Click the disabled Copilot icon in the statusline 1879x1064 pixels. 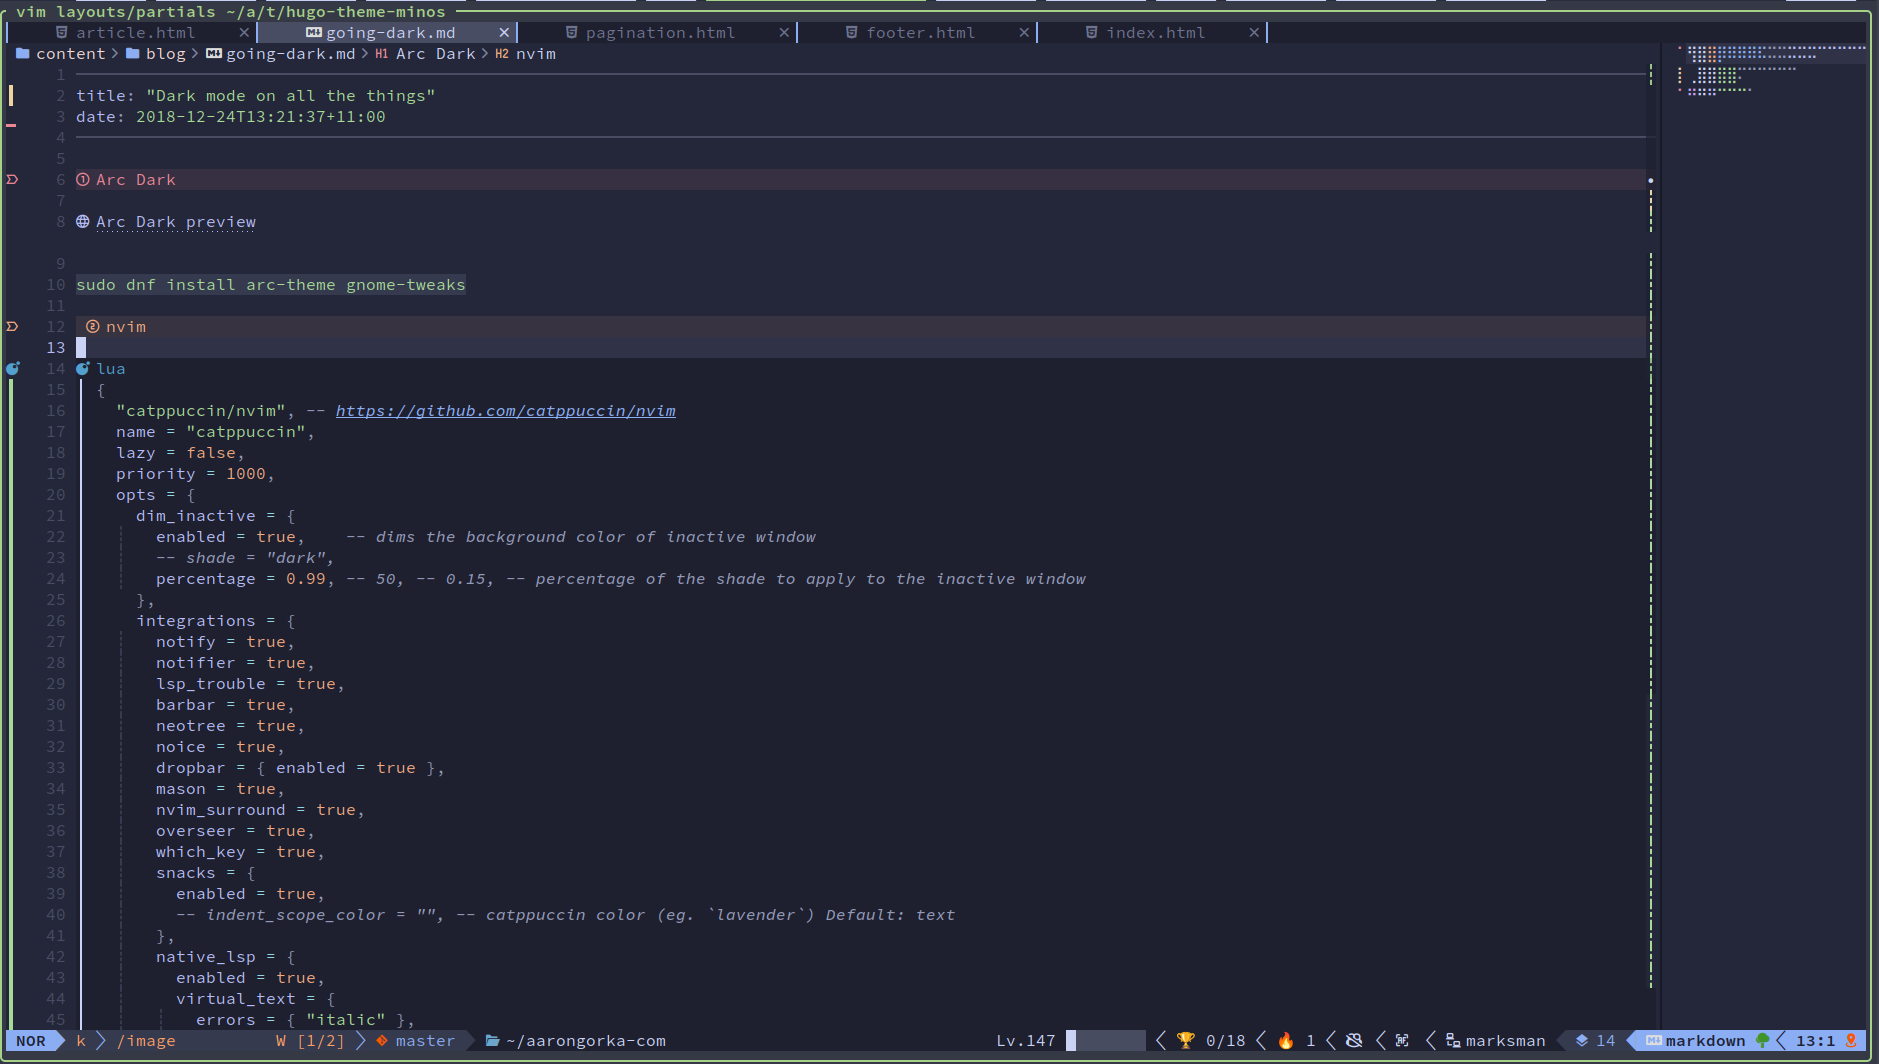pyautogui.click(x=1353, y=1040)
